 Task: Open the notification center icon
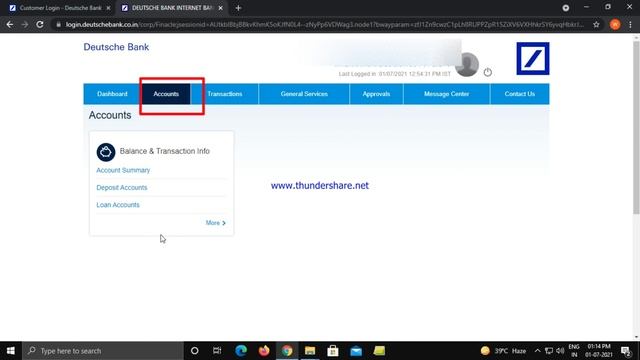tap(626, 351)
